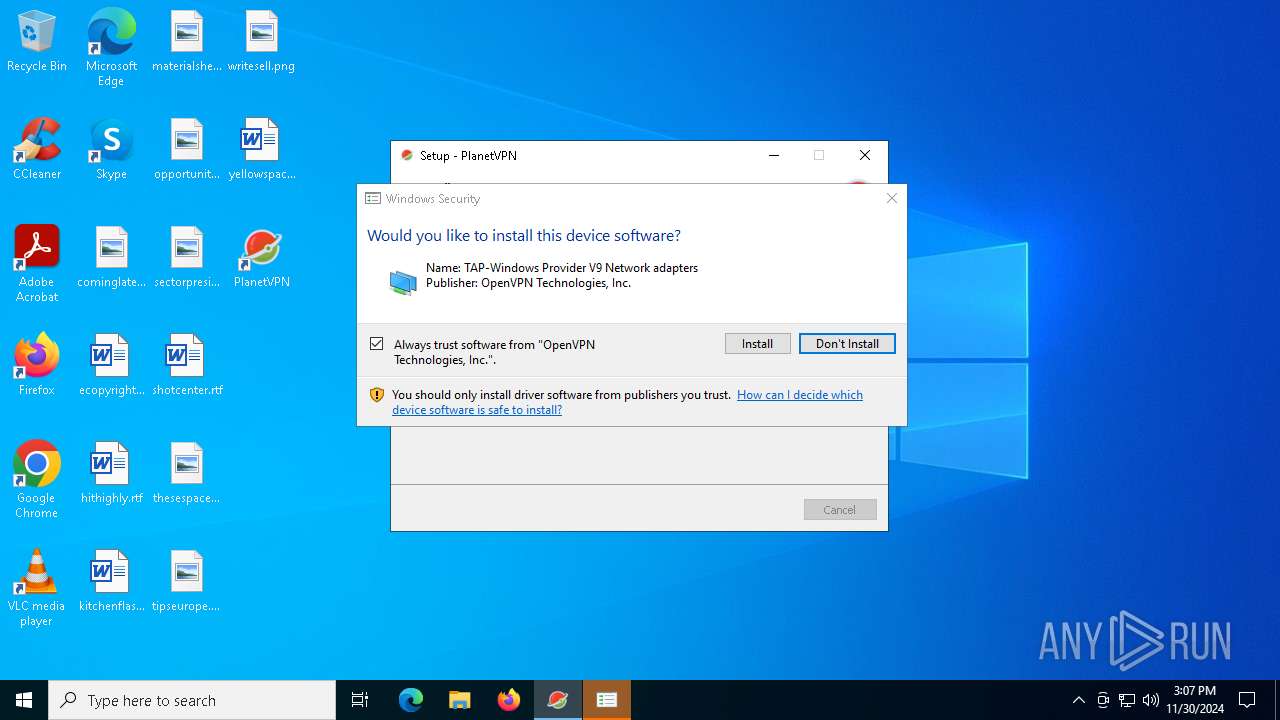Open Task View on the taskbar
Viewport: 1280px width, 720px height.
pyautogui.click(x=360, y=700)
